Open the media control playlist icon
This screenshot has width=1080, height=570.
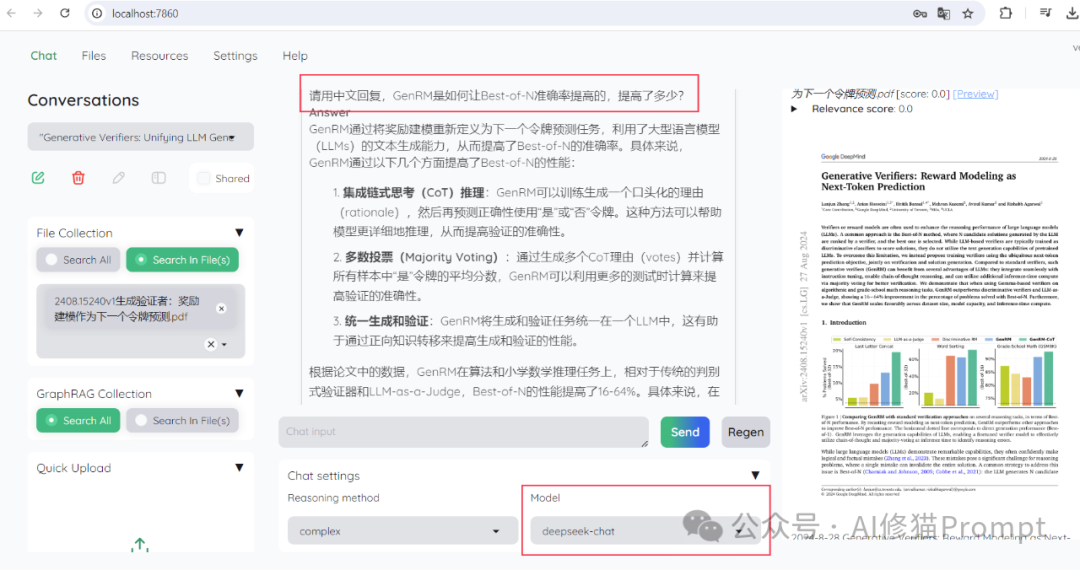(x=1046, y=12)
